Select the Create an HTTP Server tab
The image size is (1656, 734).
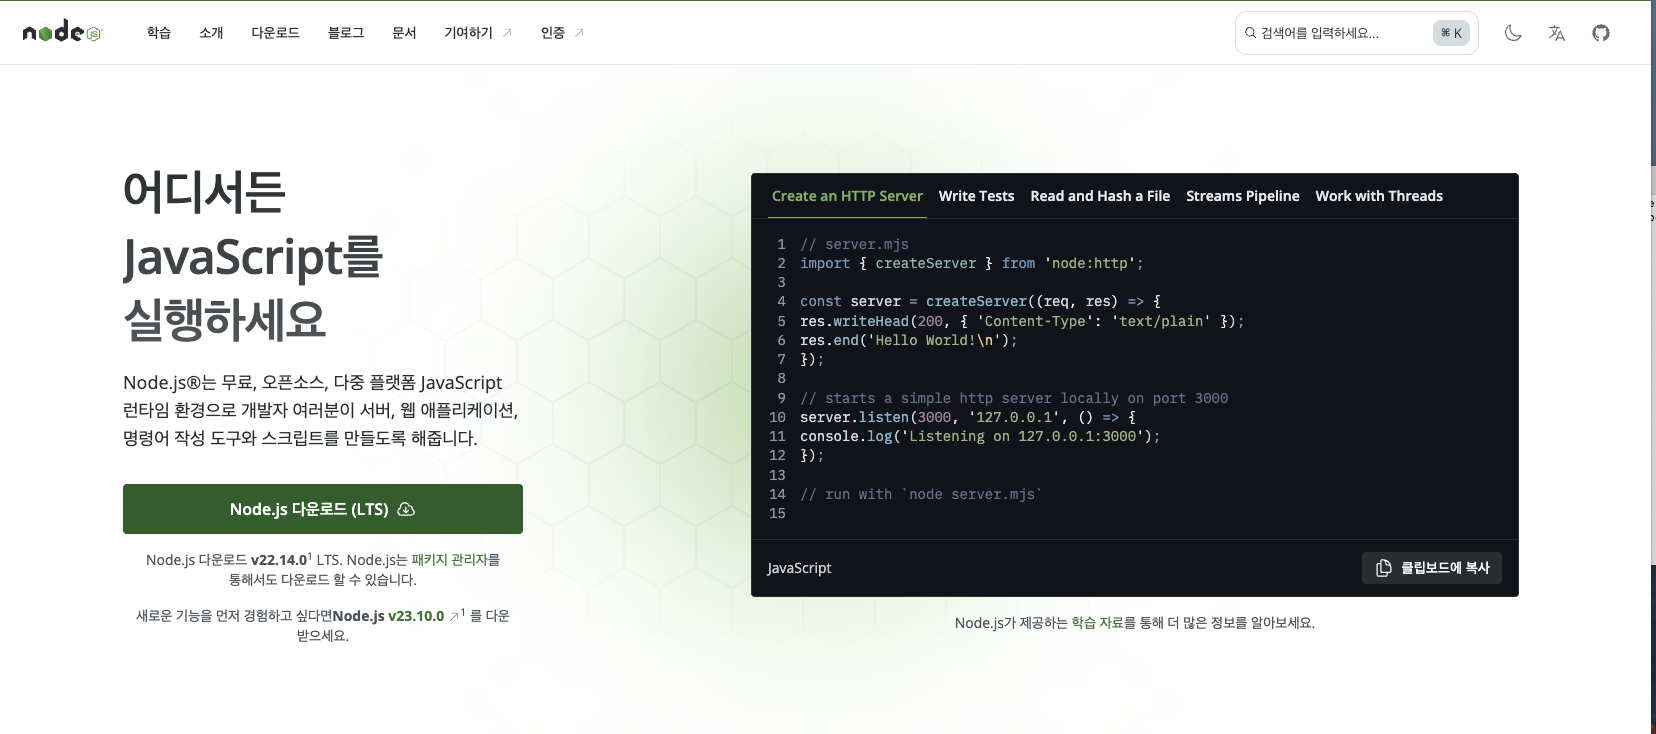[847, 196]
